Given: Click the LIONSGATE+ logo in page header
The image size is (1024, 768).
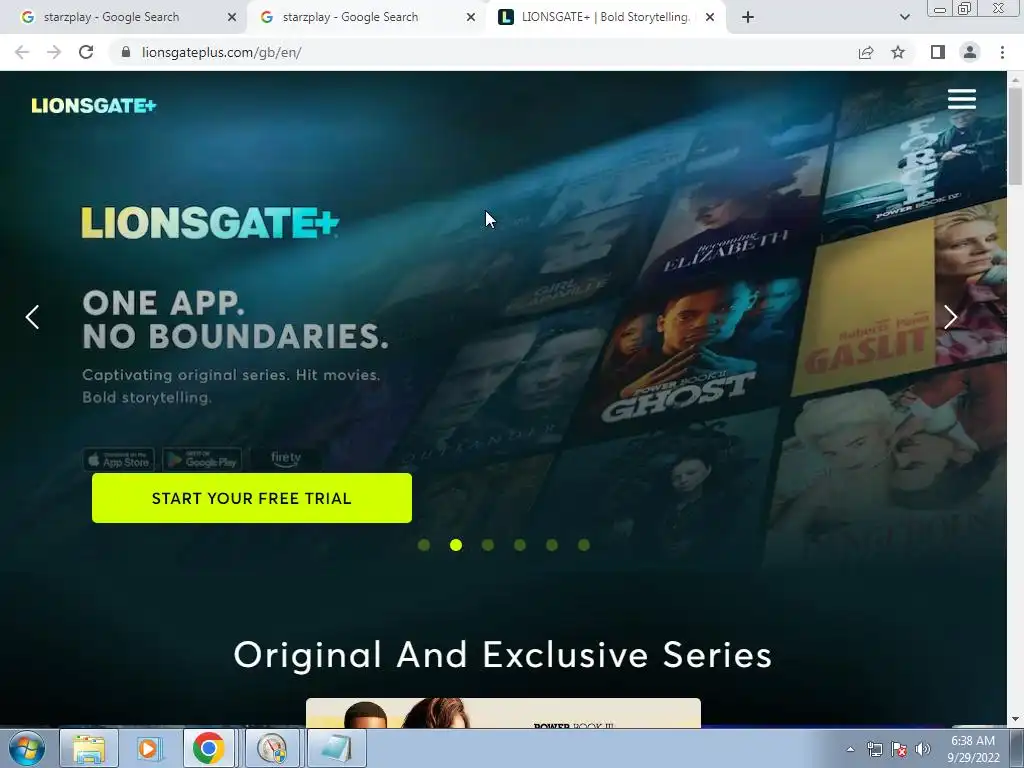Looking at the screenshot, I should pos(94,105).
